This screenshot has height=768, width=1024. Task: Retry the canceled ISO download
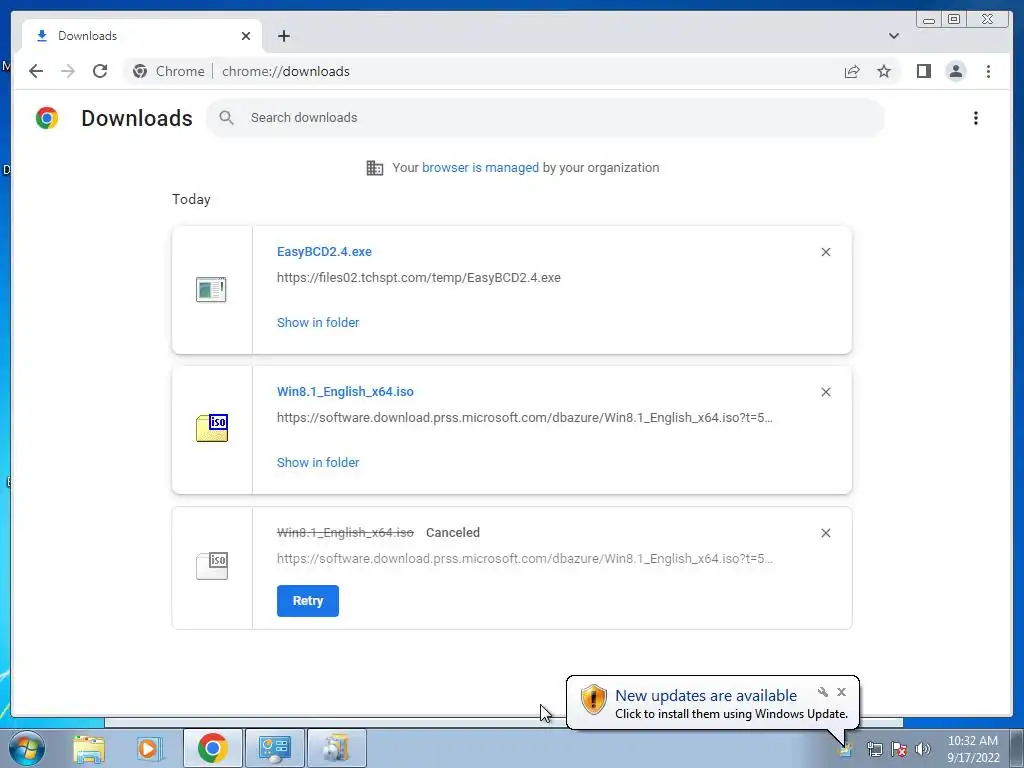(x=308, y=601)
